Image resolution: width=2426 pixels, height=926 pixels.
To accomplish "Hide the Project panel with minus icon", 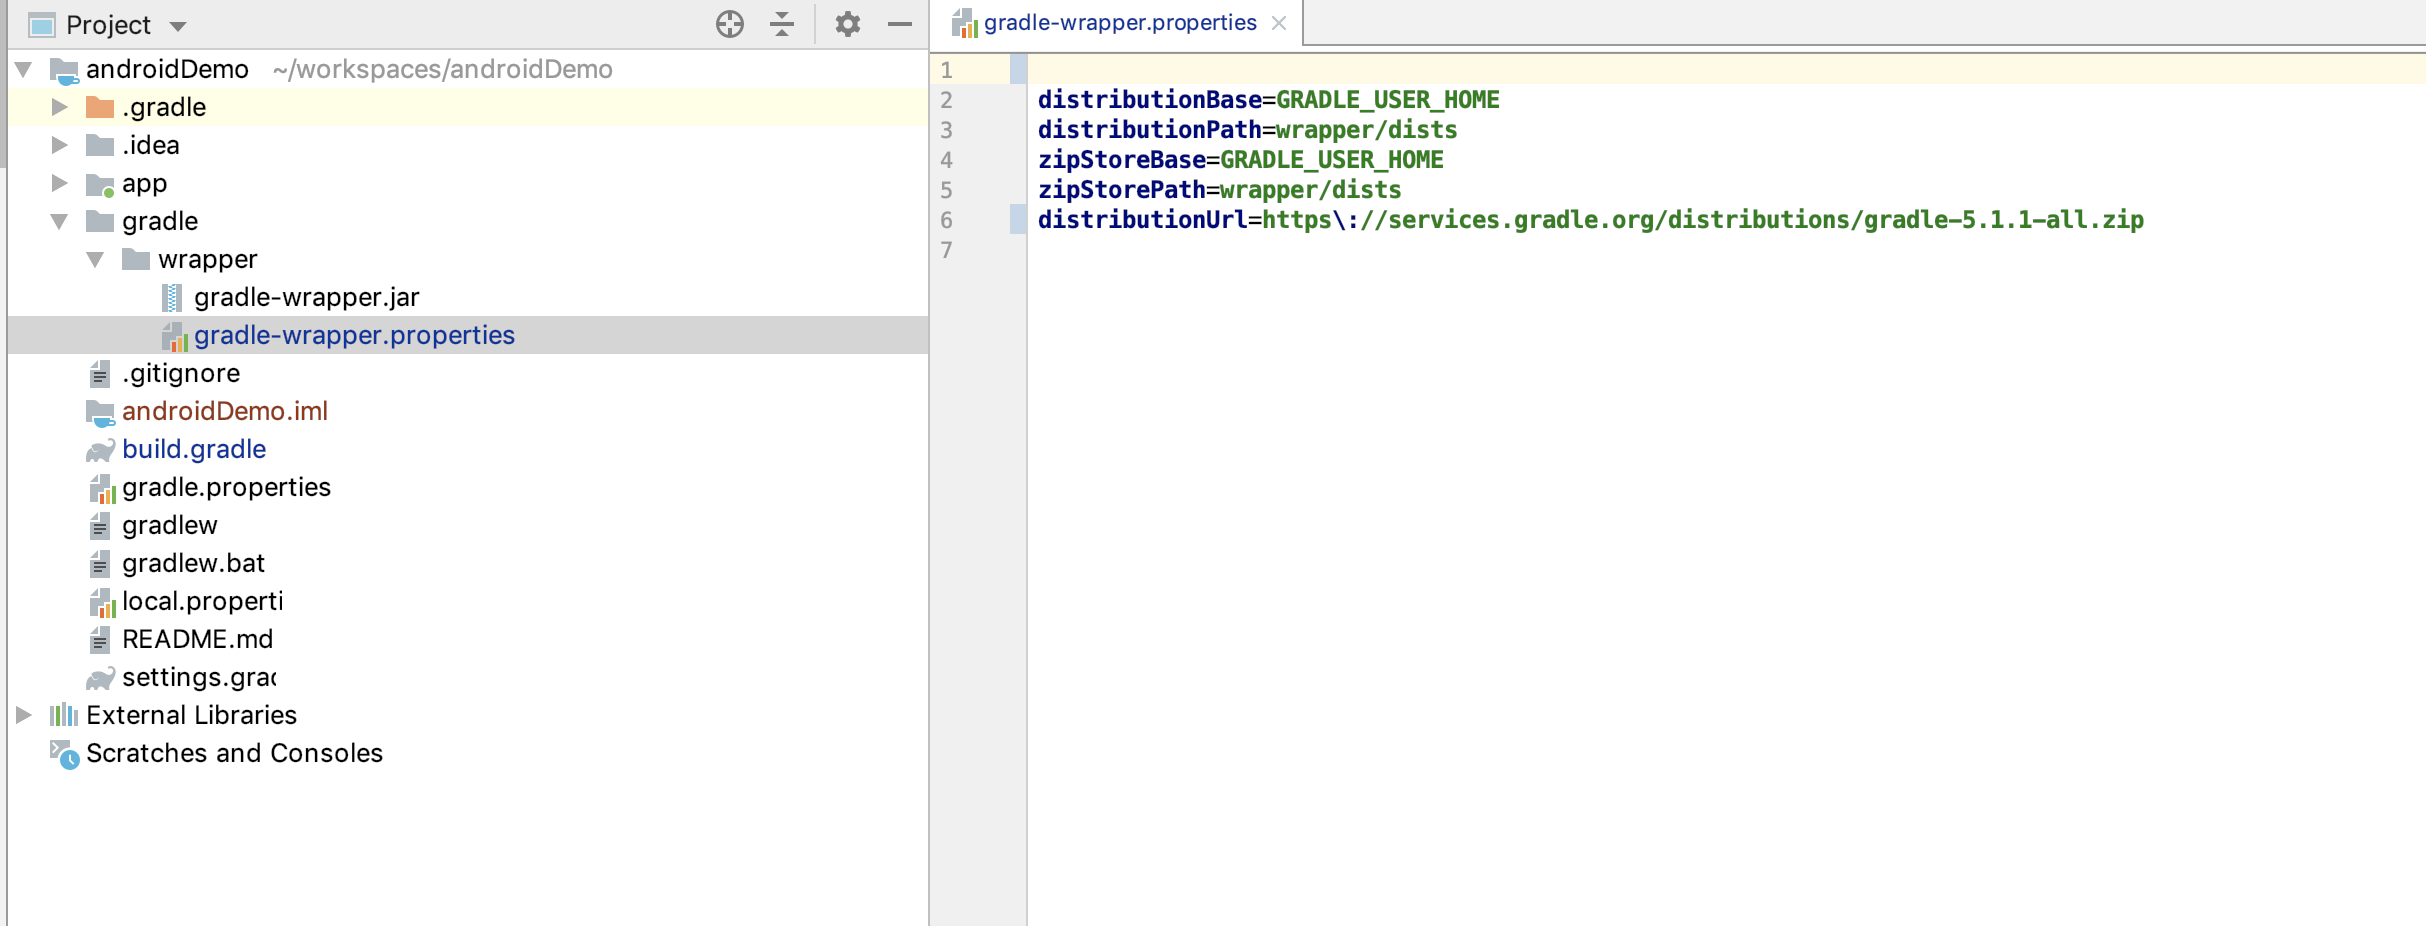I will point(900,24).
